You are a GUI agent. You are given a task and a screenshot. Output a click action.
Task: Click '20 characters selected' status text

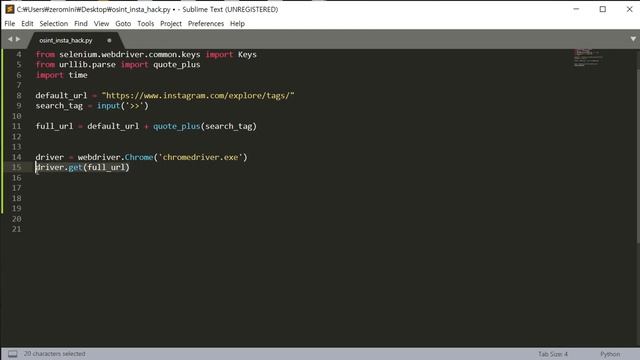click(55, 354)
